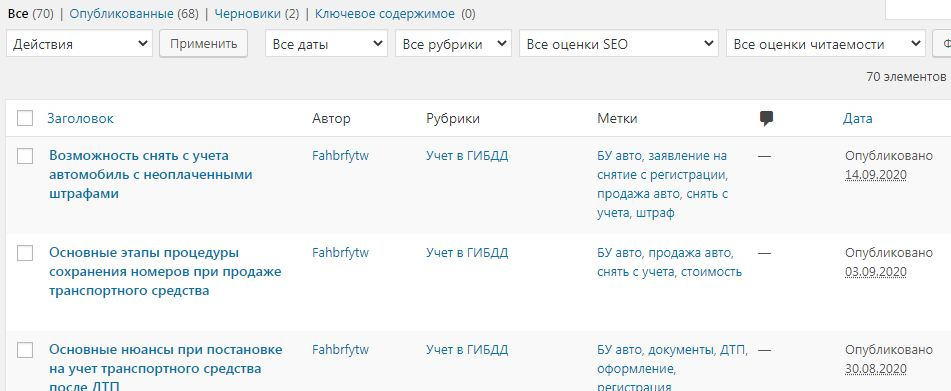Click the Применить button
Image resolution: width=951 pixels, height=391 pixels.
tap(203, 44)
